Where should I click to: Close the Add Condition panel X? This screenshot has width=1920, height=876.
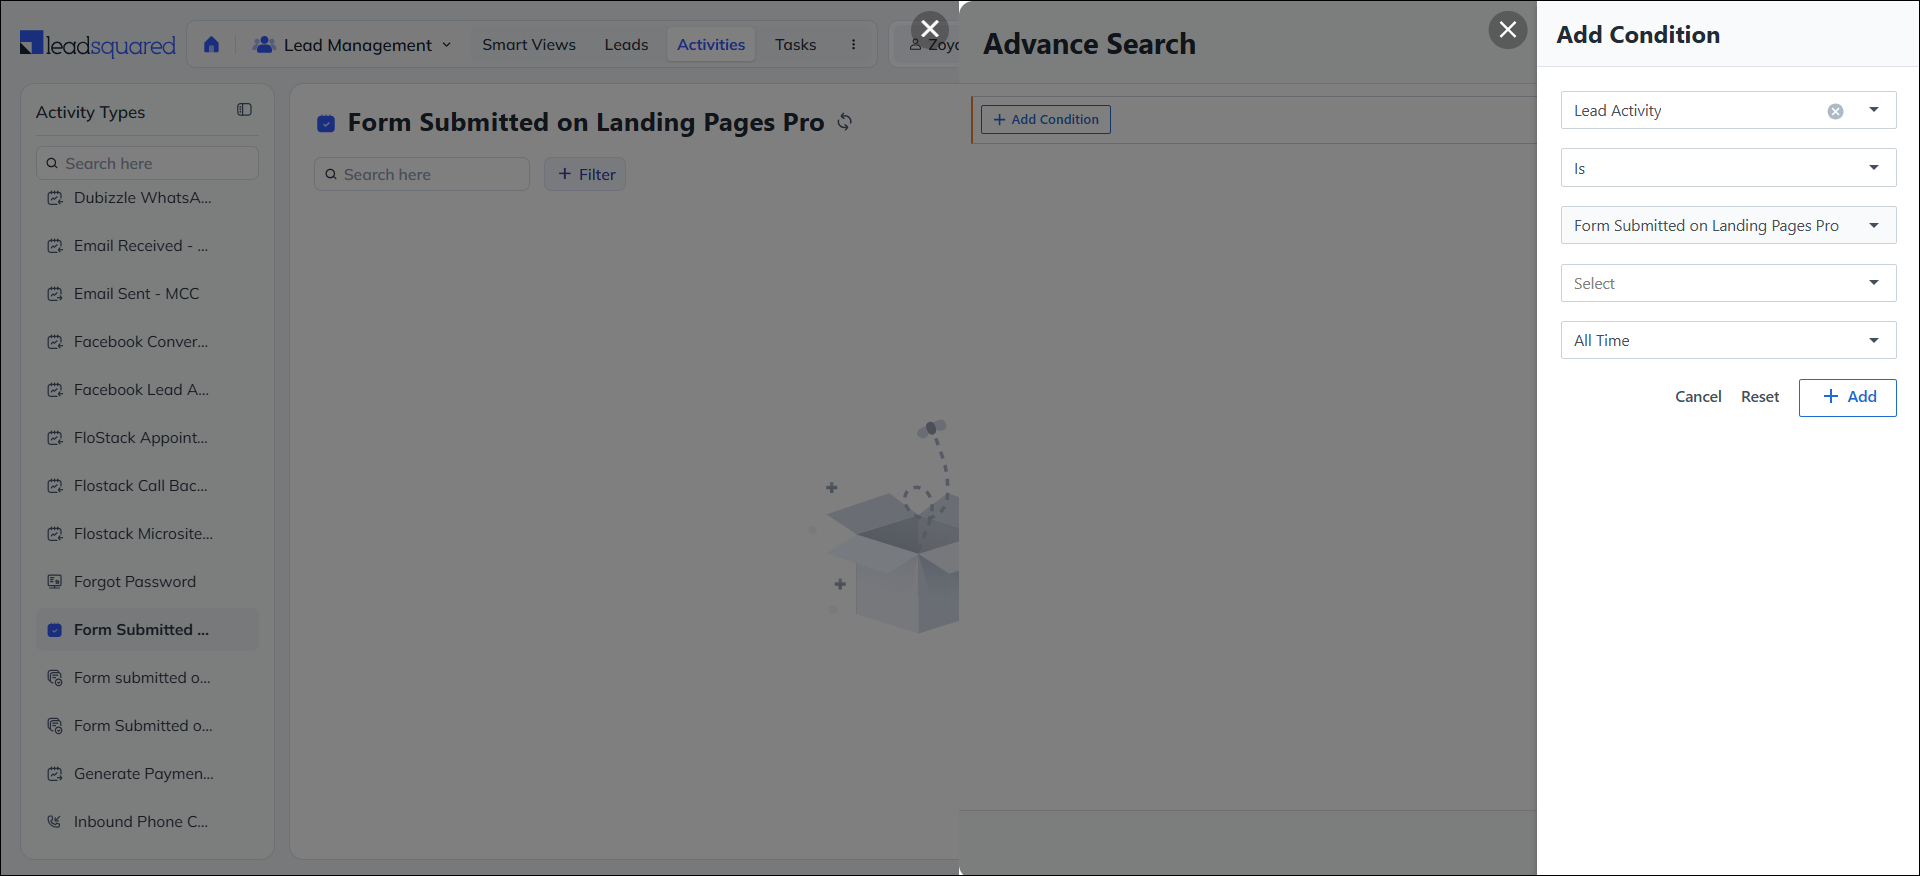click(x=1508, y=30)
